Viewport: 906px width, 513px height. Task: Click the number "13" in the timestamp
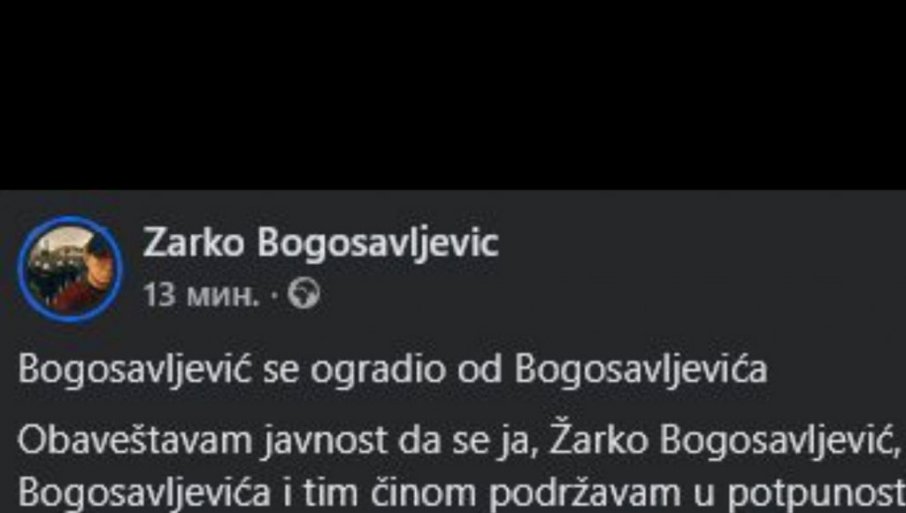point(159,295)
